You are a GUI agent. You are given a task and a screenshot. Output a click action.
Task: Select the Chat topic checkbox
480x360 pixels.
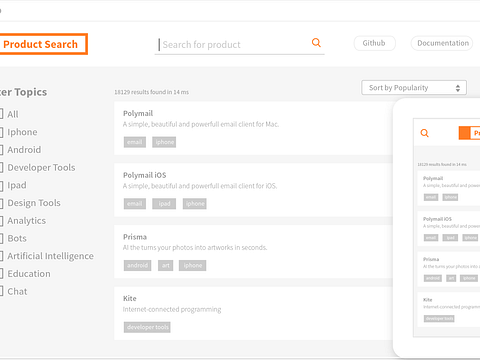click(x=1, y=291)
